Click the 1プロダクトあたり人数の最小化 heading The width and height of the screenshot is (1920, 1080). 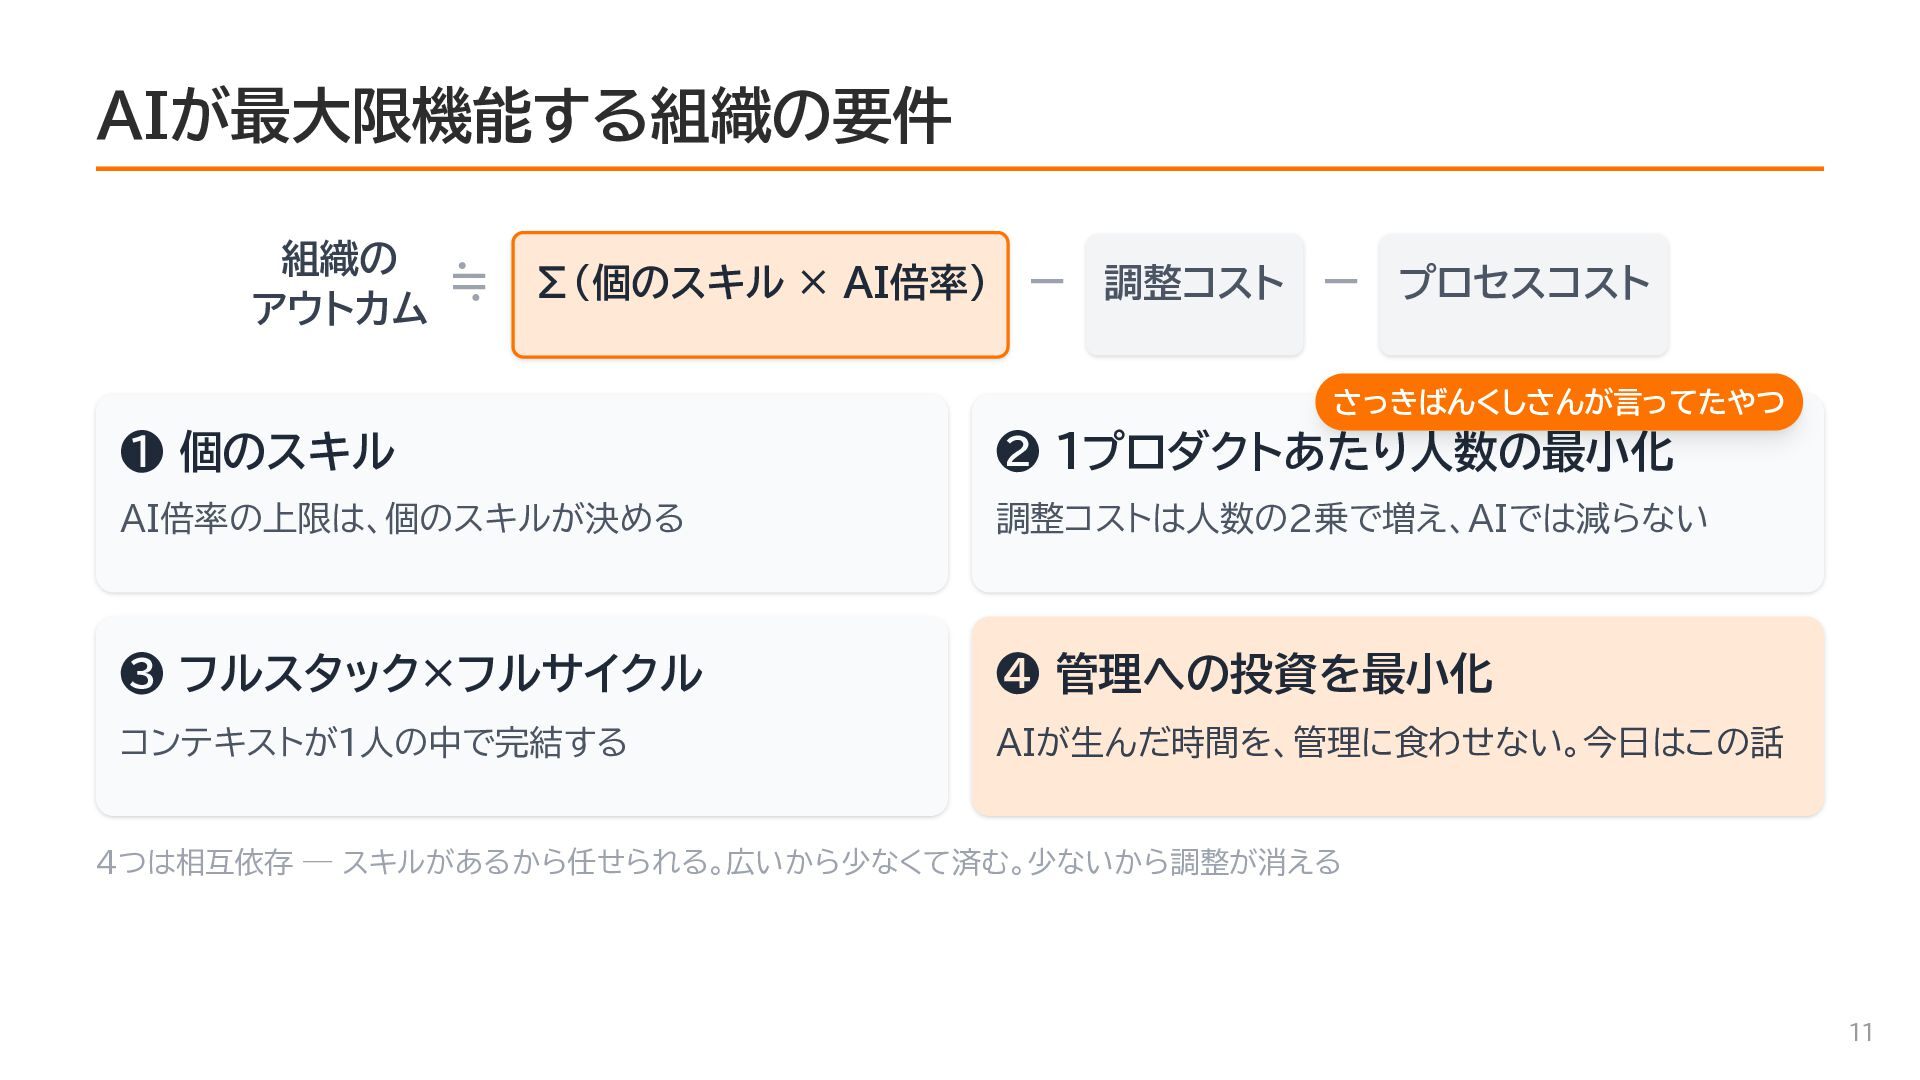1364,451
